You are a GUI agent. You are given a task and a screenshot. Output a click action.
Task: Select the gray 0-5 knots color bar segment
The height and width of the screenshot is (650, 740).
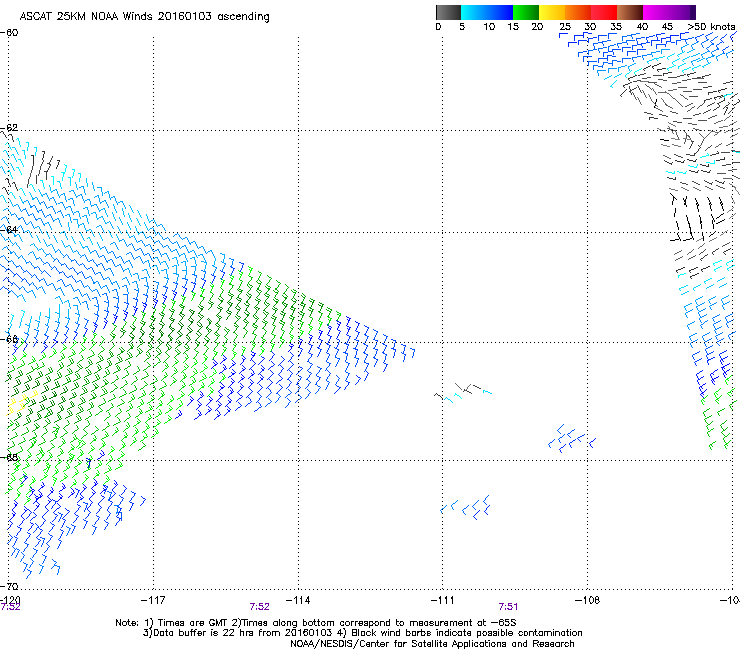448,12
